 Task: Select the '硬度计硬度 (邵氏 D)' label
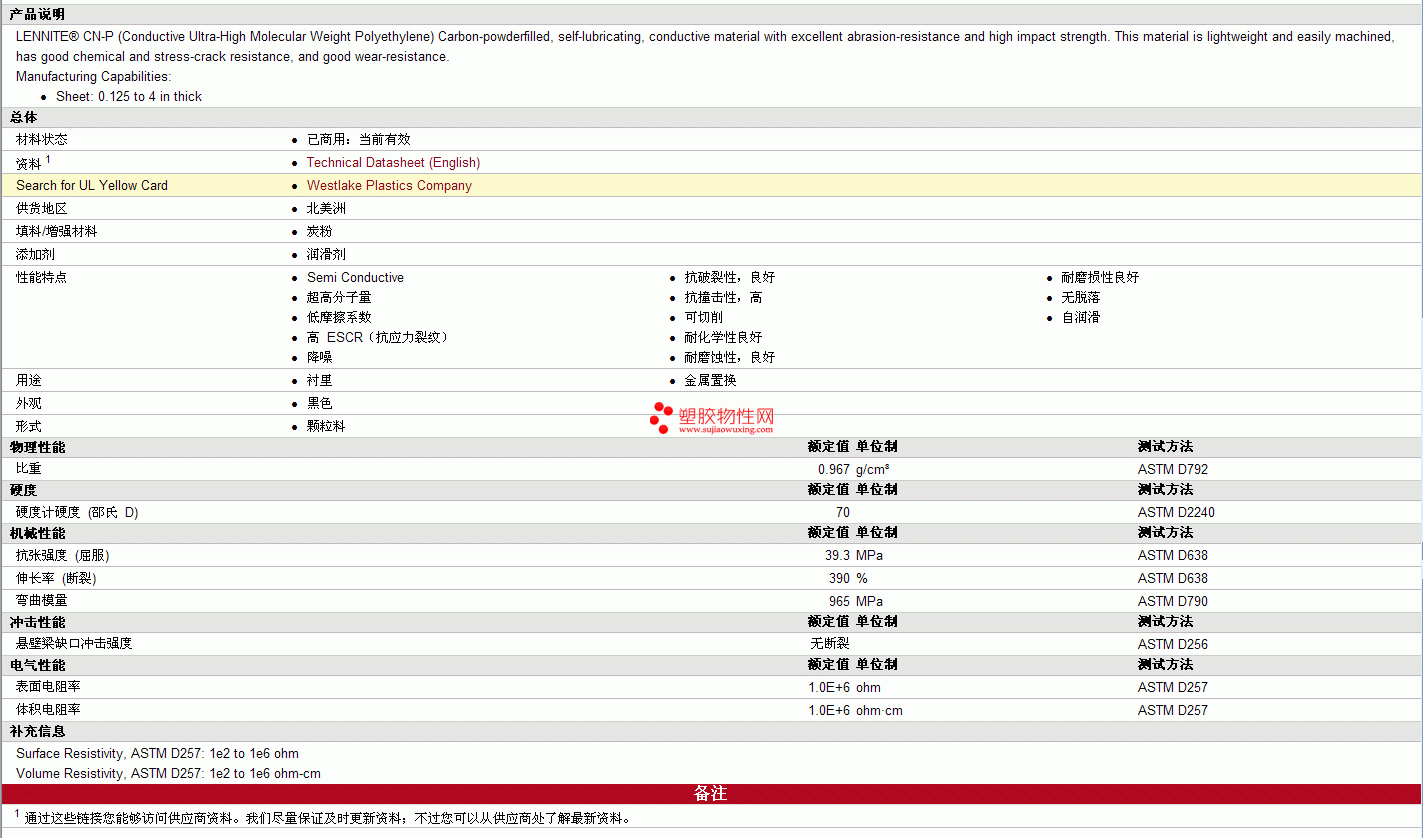pyautogui.click(x=77, y=512)
